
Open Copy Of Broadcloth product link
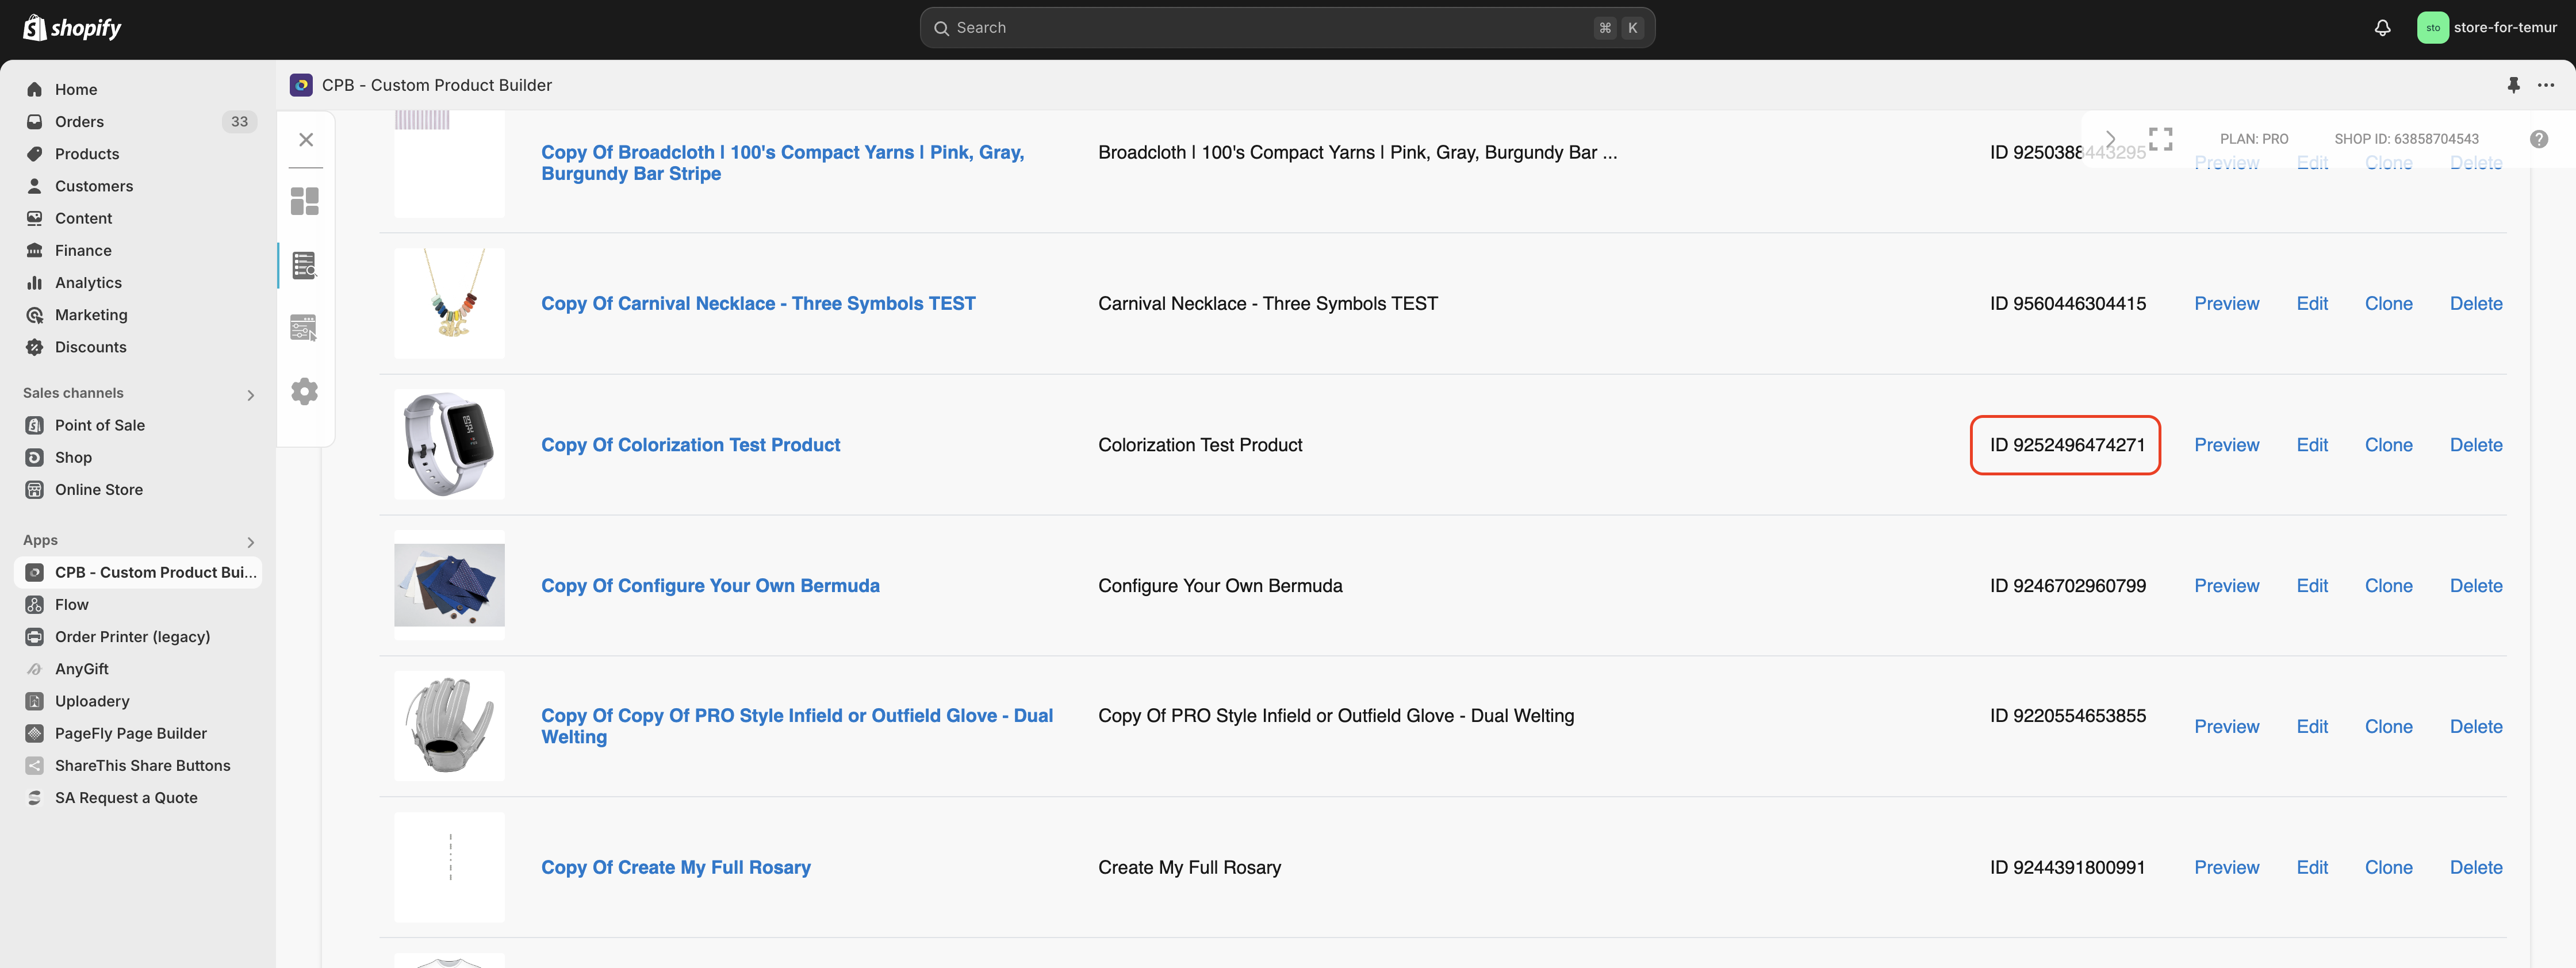pyautogui.click(x=783, y=163)
